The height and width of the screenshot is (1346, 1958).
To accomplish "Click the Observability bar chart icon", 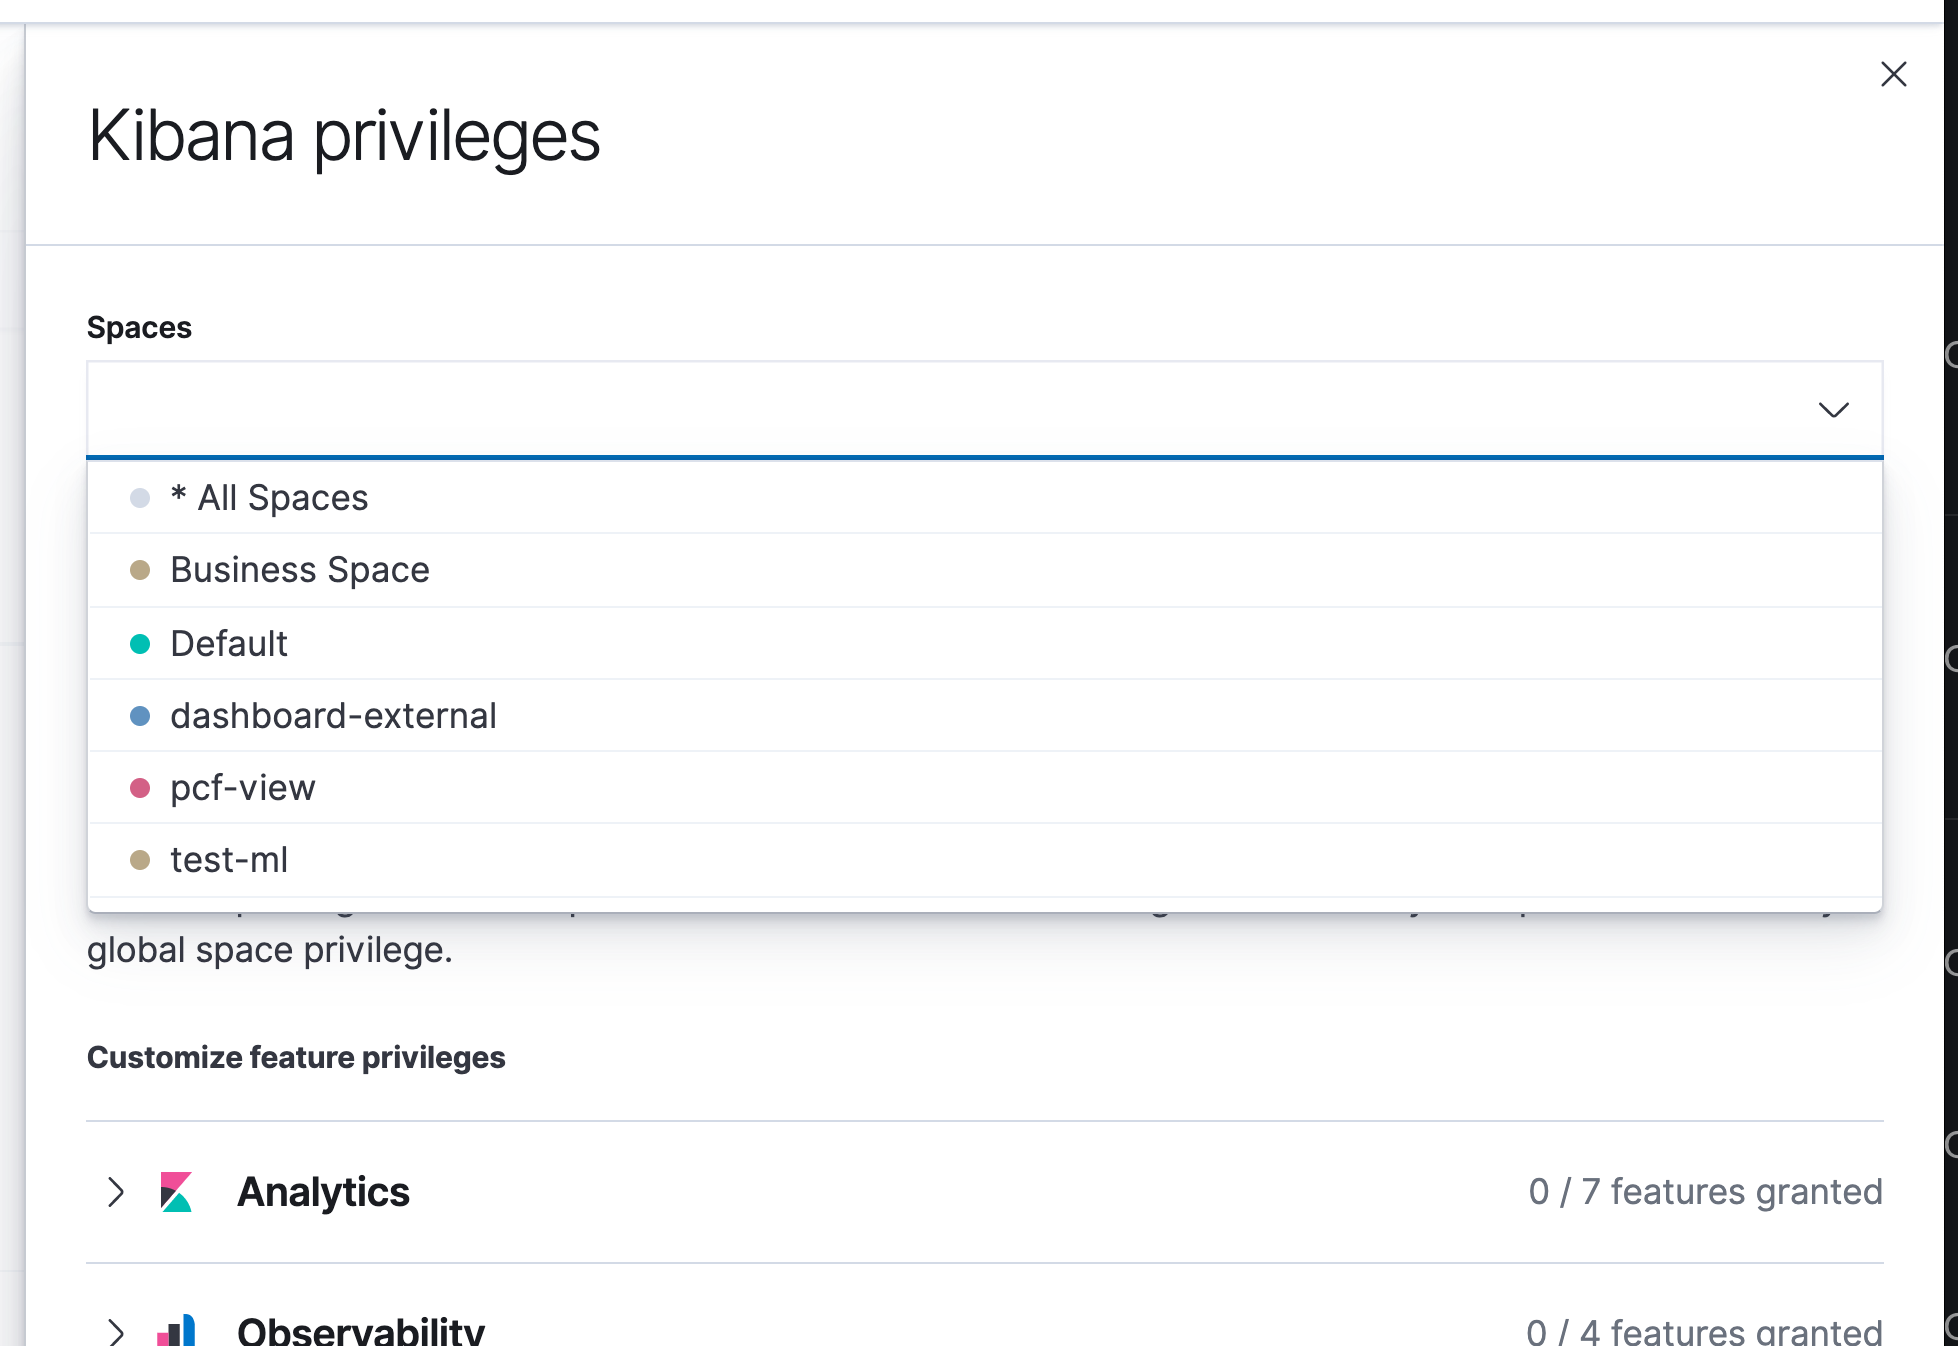I will pos(176,1331).
